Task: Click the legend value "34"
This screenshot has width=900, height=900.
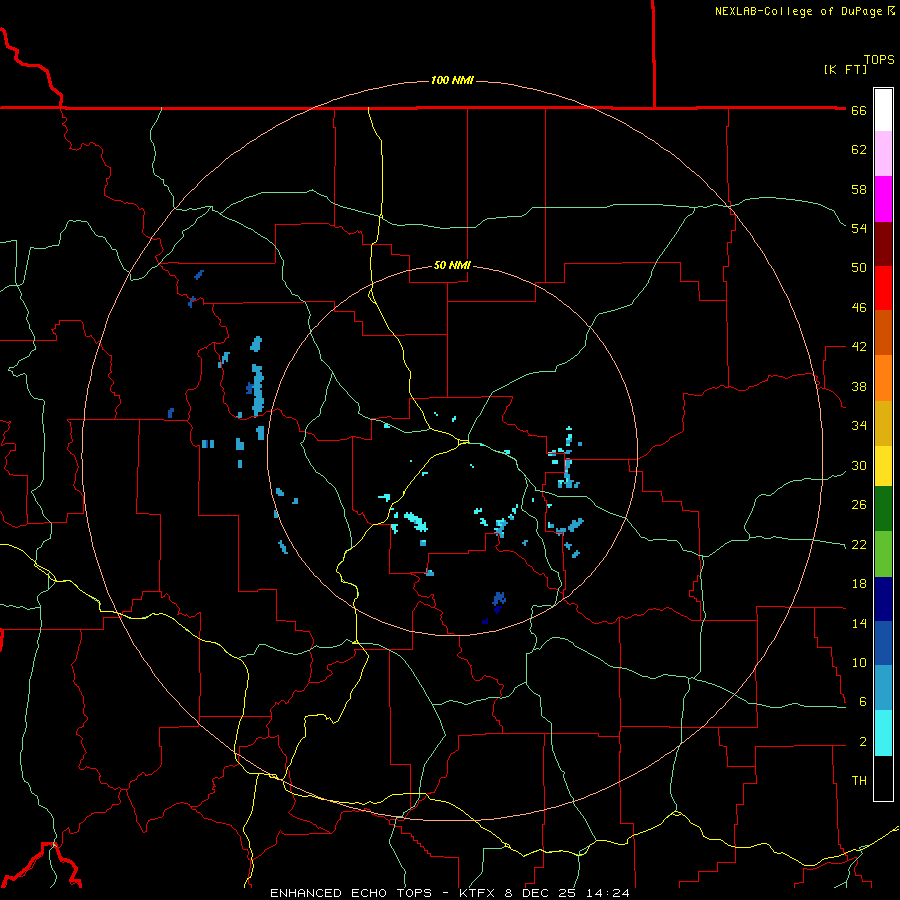Action: [x=859, y=426]
